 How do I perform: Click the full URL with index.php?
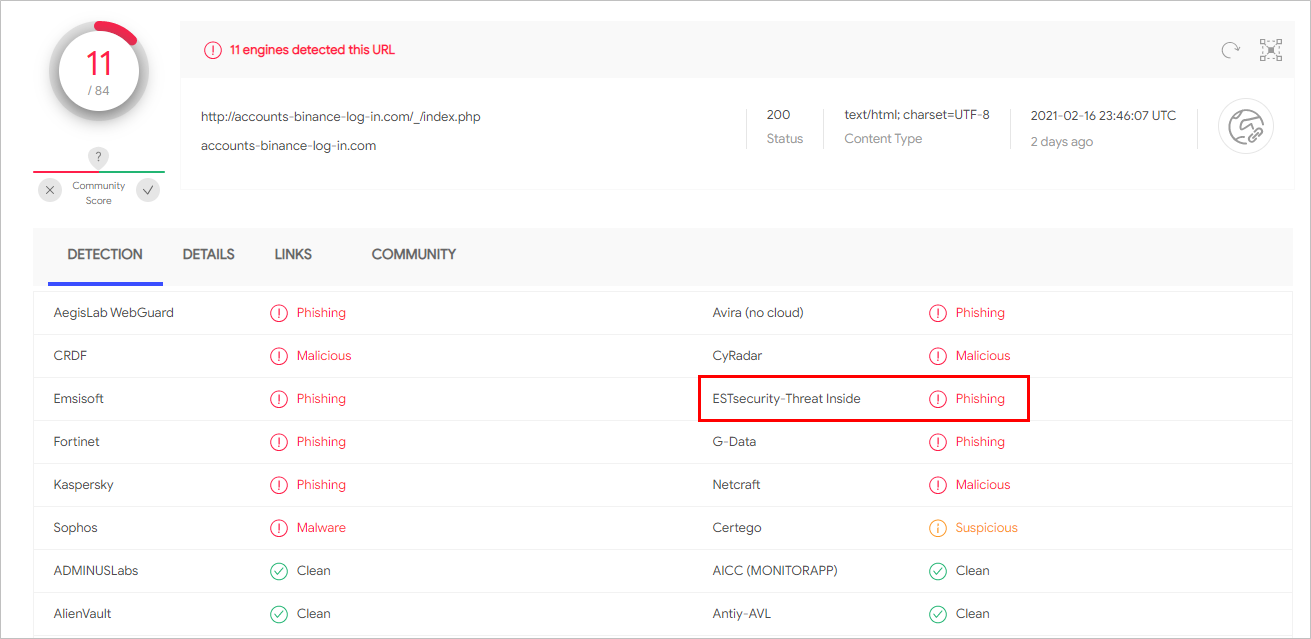click(341, 117)
